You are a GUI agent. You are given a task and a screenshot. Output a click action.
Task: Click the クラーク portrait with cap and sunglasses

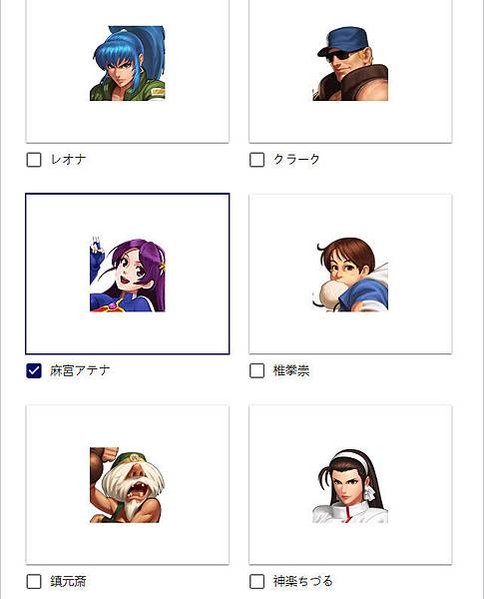350,63
